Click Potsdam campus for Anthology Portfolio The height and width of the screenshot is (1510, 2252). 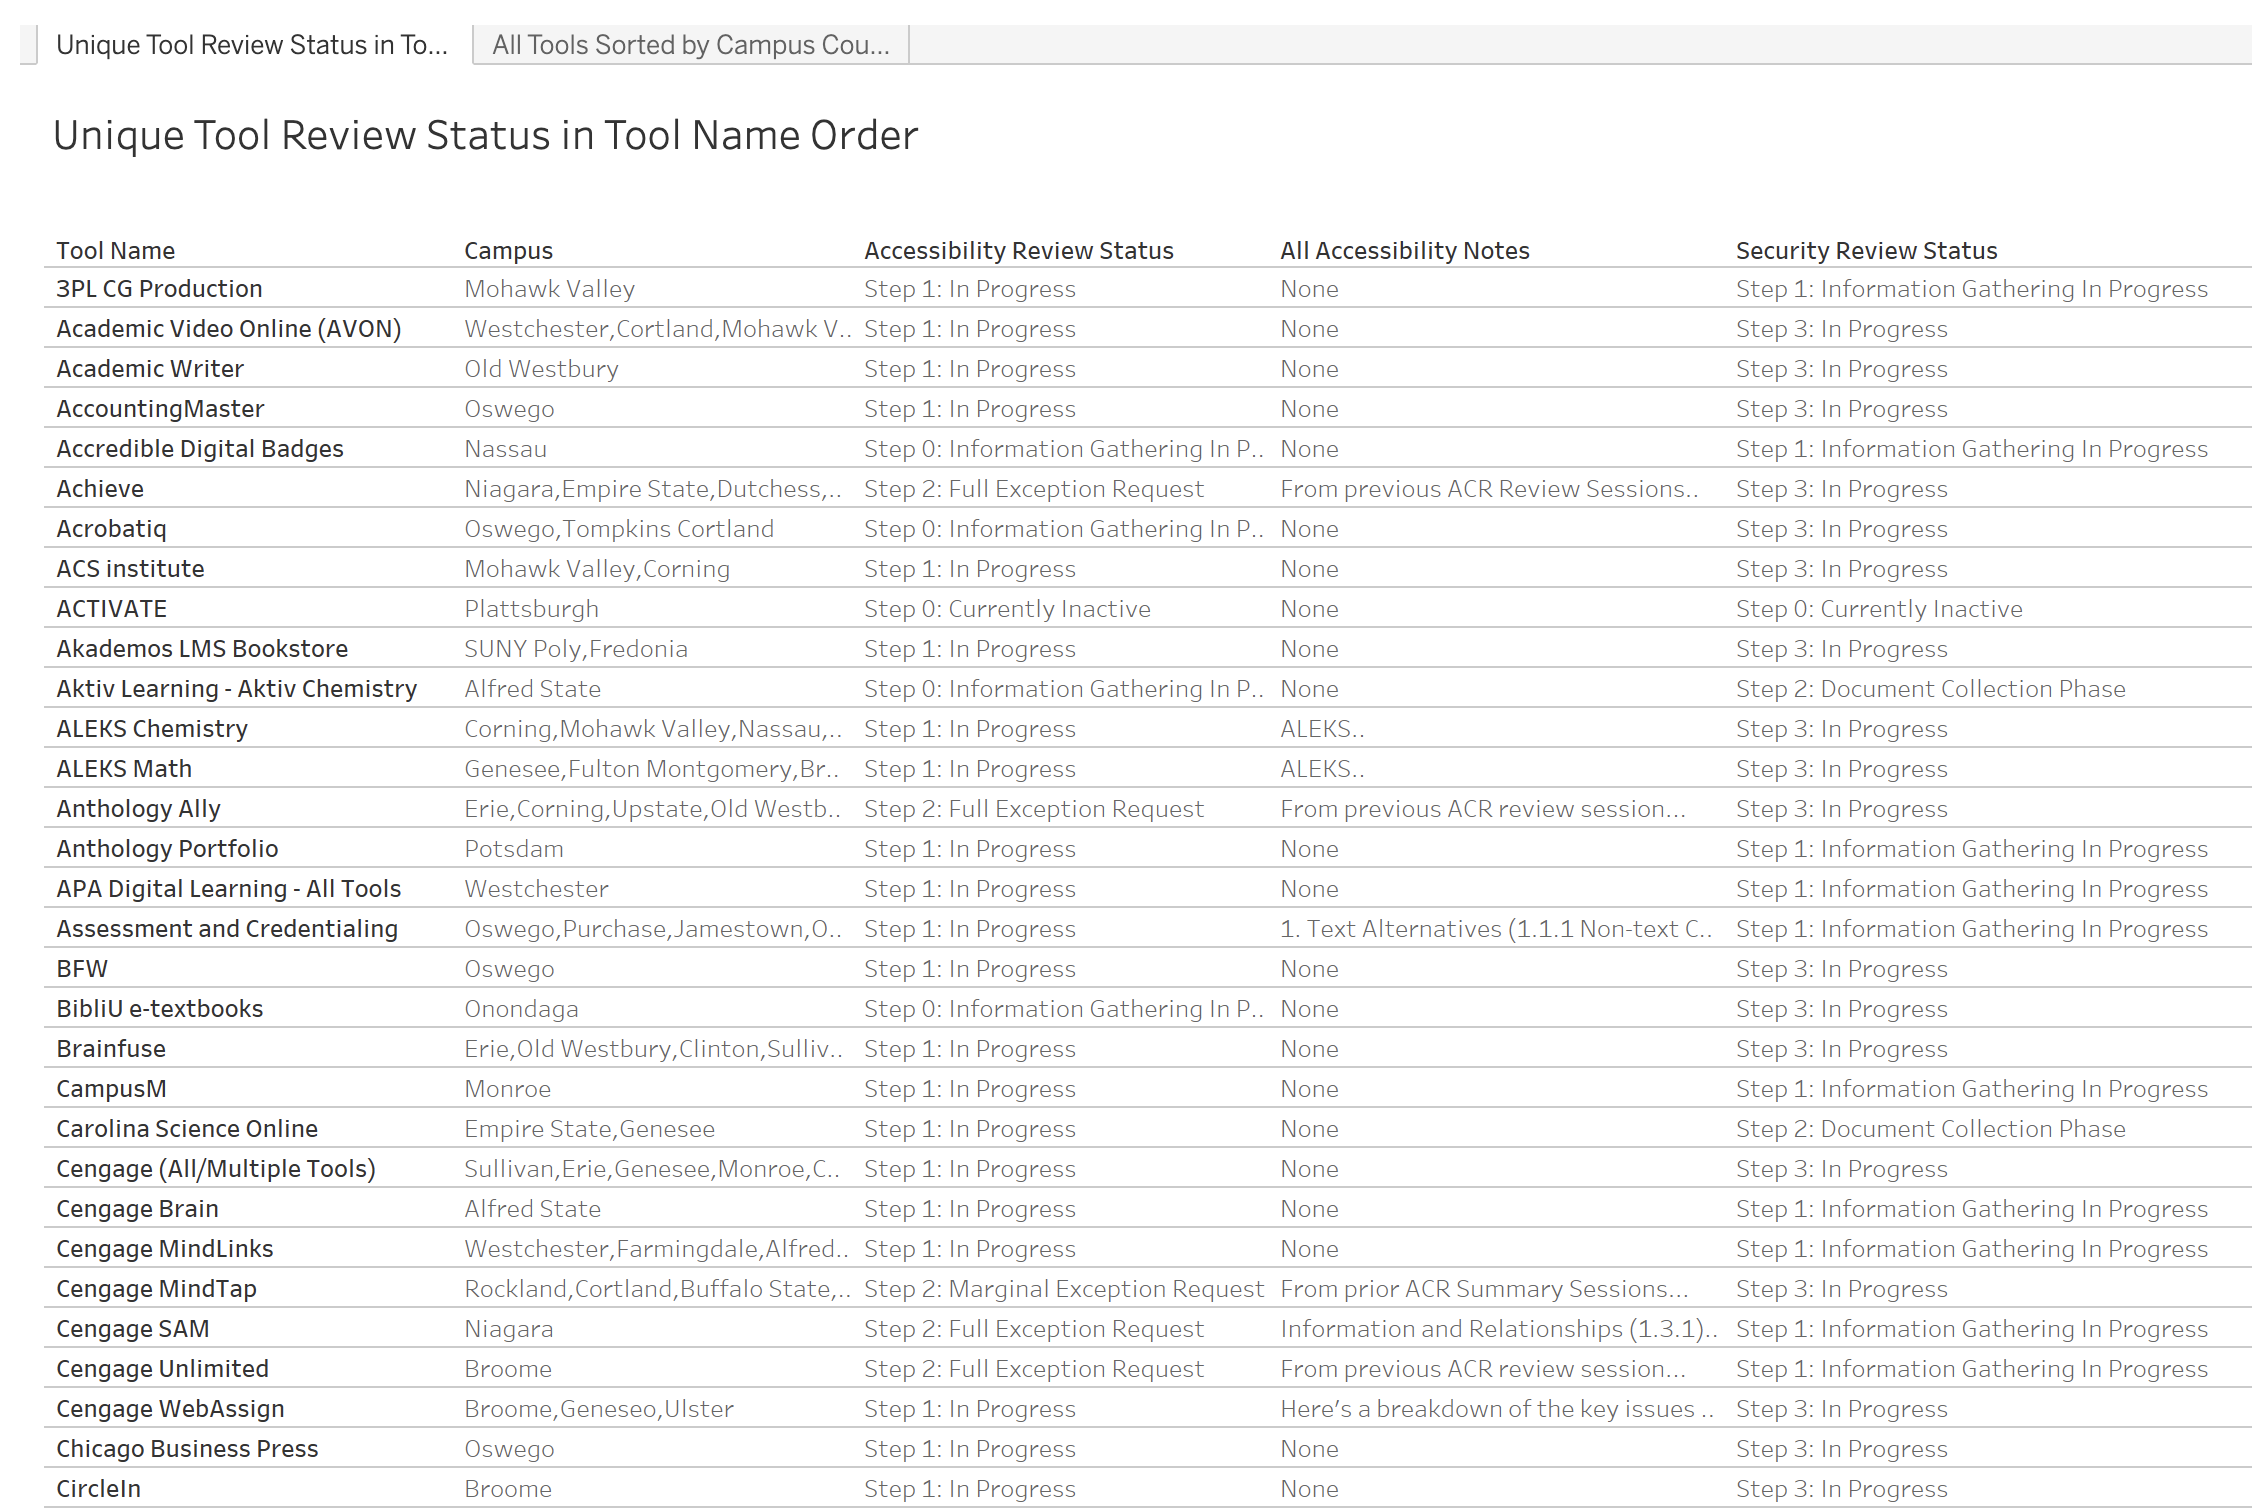click(x=514, y=849)
